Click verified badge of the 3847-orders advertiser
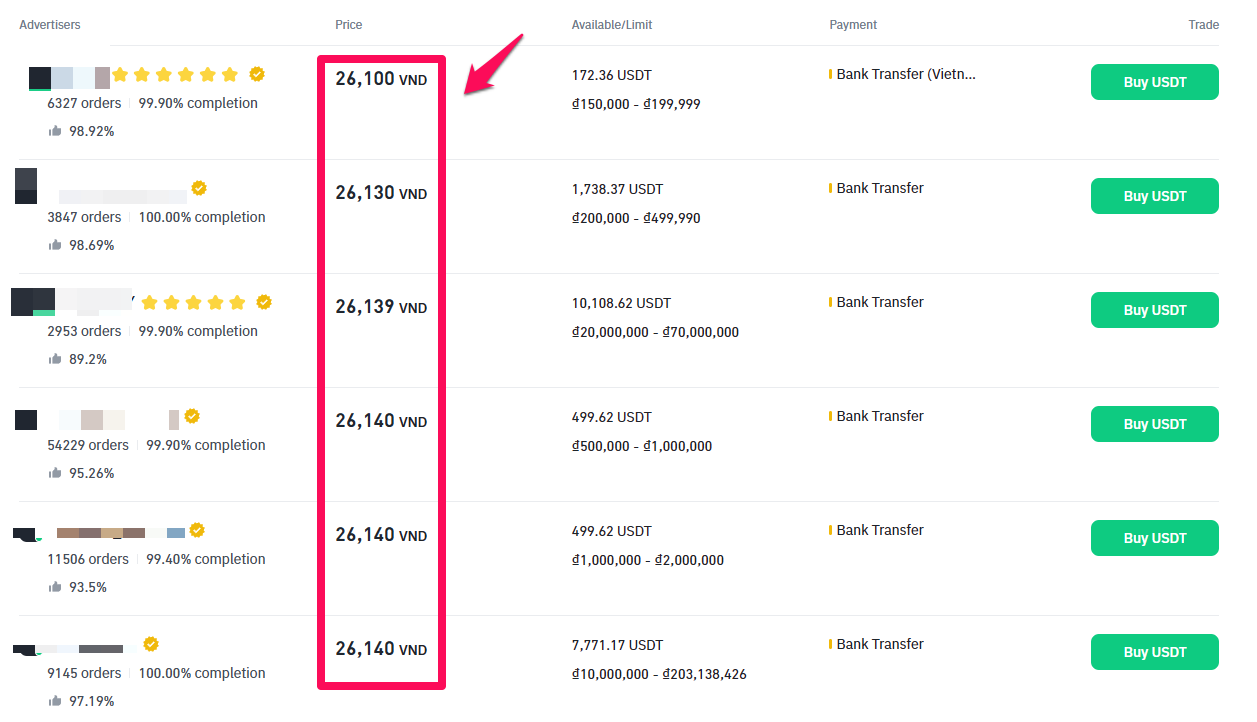This screenshot has width=1257, height=722. pos(199,188)
